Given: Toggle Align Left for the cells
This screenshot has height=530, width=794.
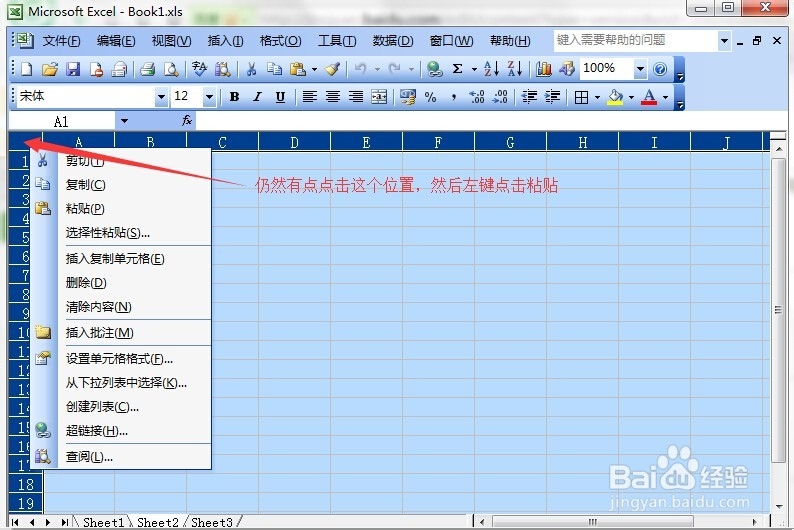Looking at the screenshot, I should coord(309,97).
